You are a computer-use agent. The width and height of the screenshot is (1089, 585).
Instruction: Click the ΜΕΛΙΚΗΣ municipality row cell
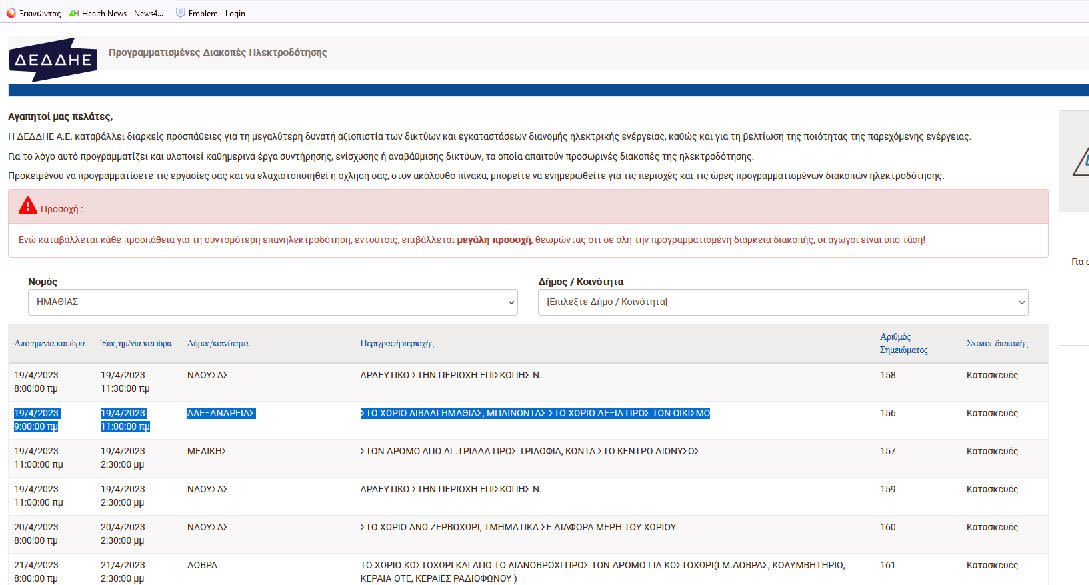pos(207,451)
